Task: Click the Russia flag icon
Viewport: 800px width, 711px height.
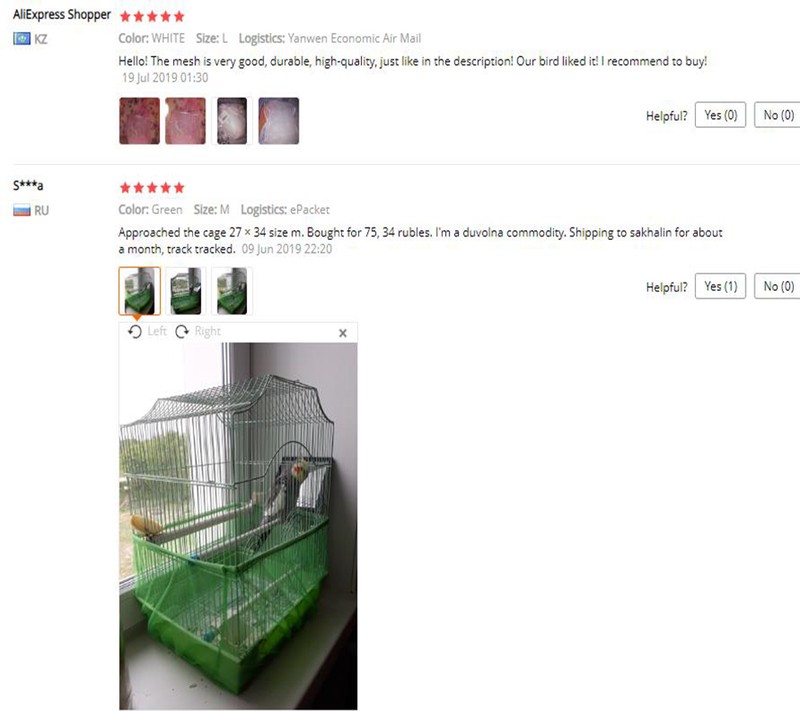Action: click(21, 210)
